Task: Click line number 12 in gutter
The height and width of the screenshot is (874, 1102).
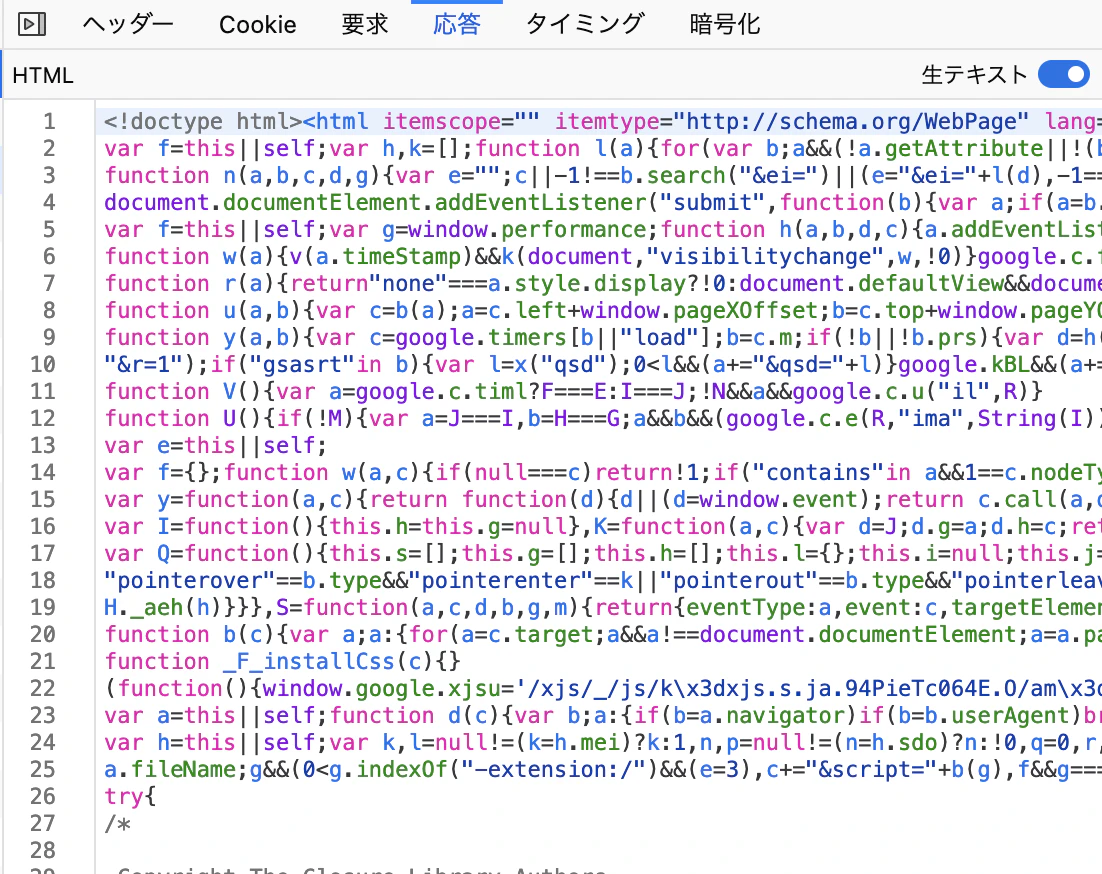Action: tap(43, 419)
